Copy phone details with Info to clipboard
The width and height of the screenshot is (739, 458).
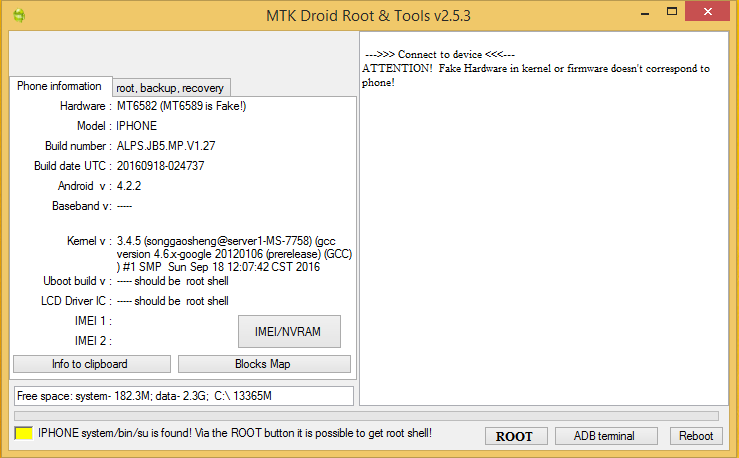[x=91, y=364]
